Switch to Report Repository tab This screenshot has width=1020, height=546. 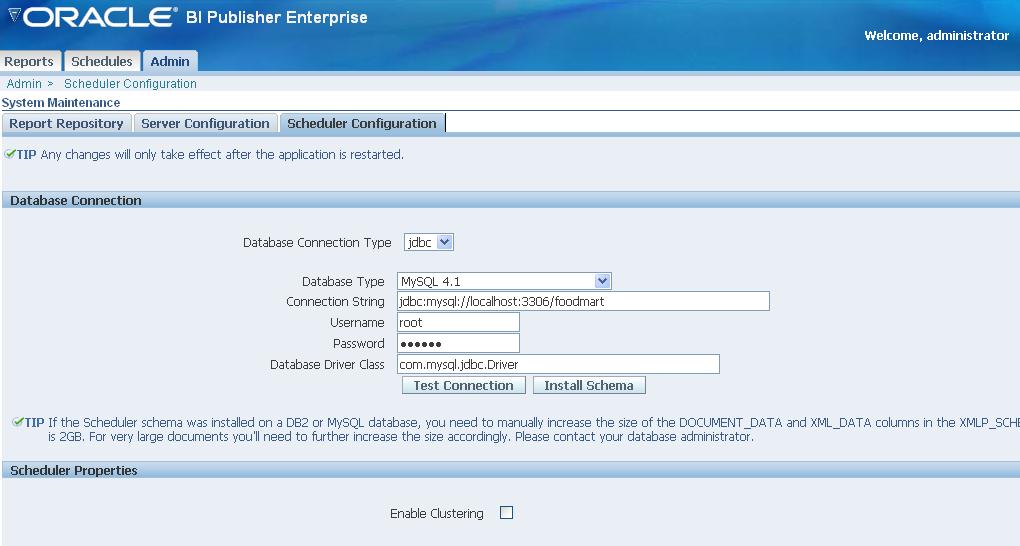(66, 124)
